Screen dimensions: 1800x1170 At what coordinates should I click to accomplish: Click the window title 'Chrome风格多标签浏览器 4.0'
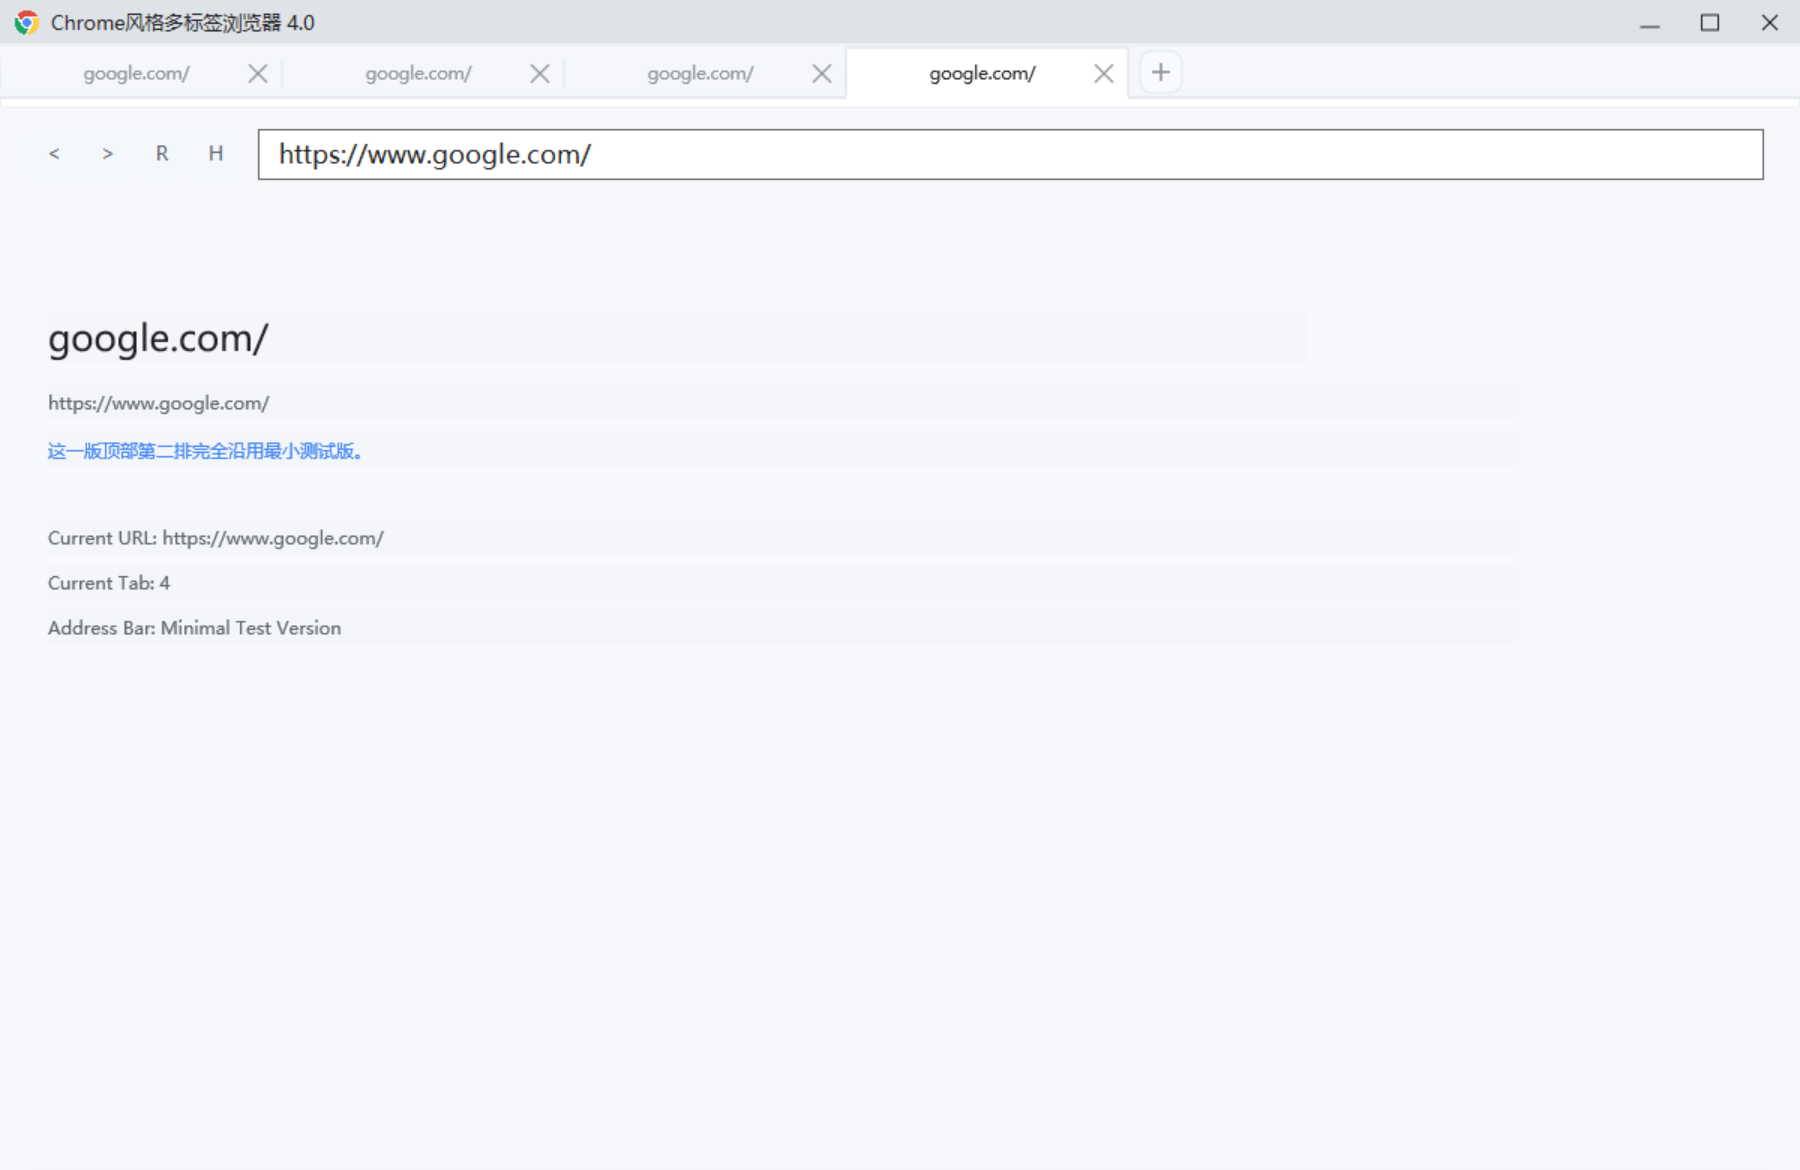(x=183, y=23)
